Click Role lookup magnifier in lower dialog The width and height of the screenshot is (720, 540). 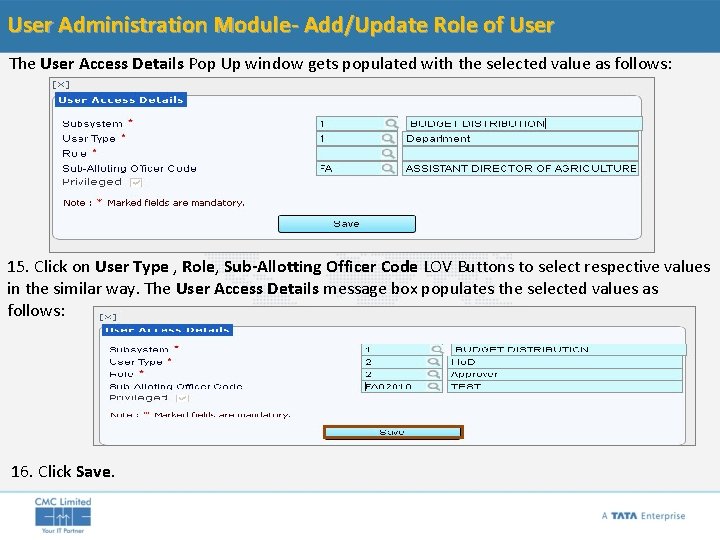point(433,374)
